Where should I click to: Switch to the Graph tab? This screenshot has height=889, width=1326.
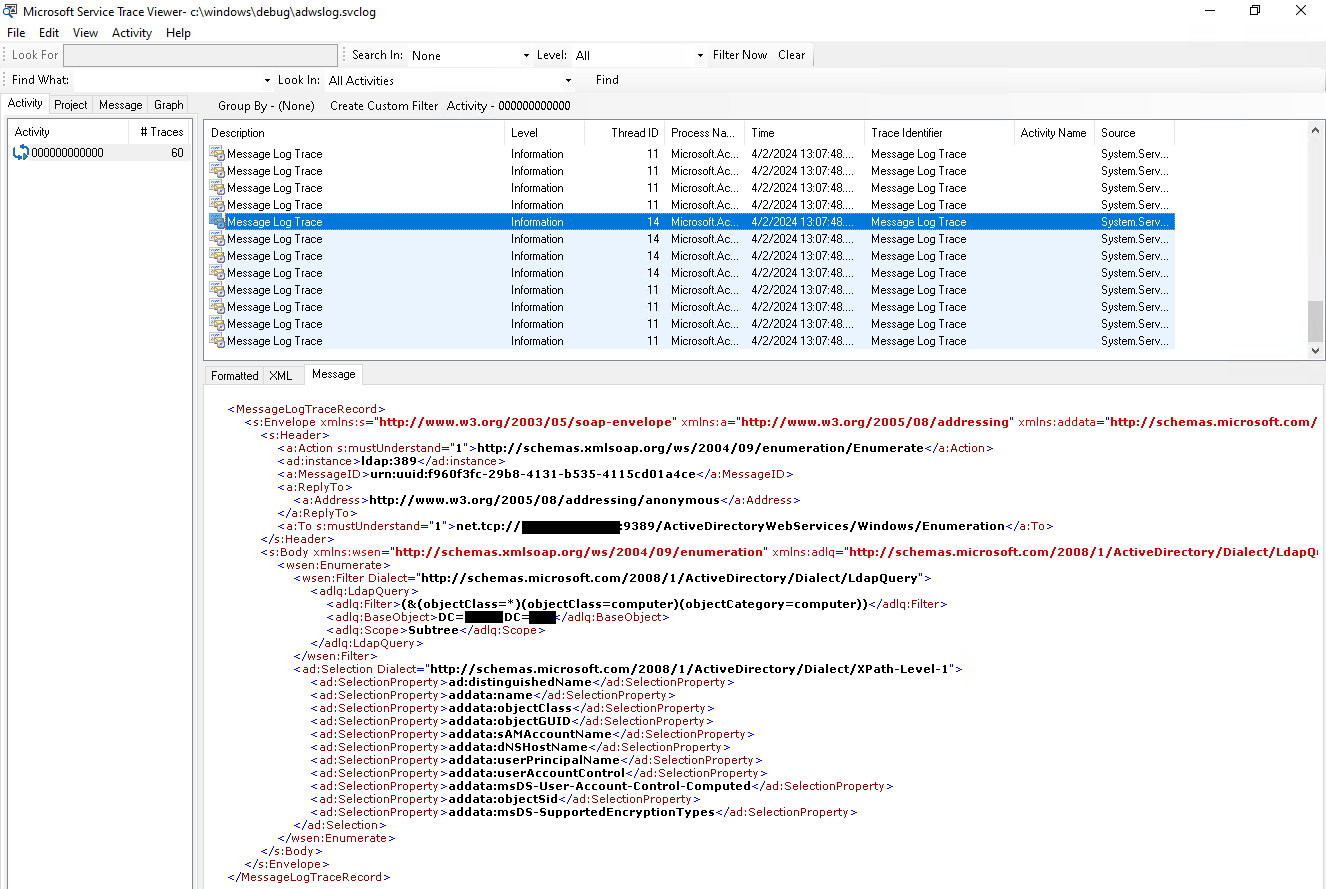point(167,104)
